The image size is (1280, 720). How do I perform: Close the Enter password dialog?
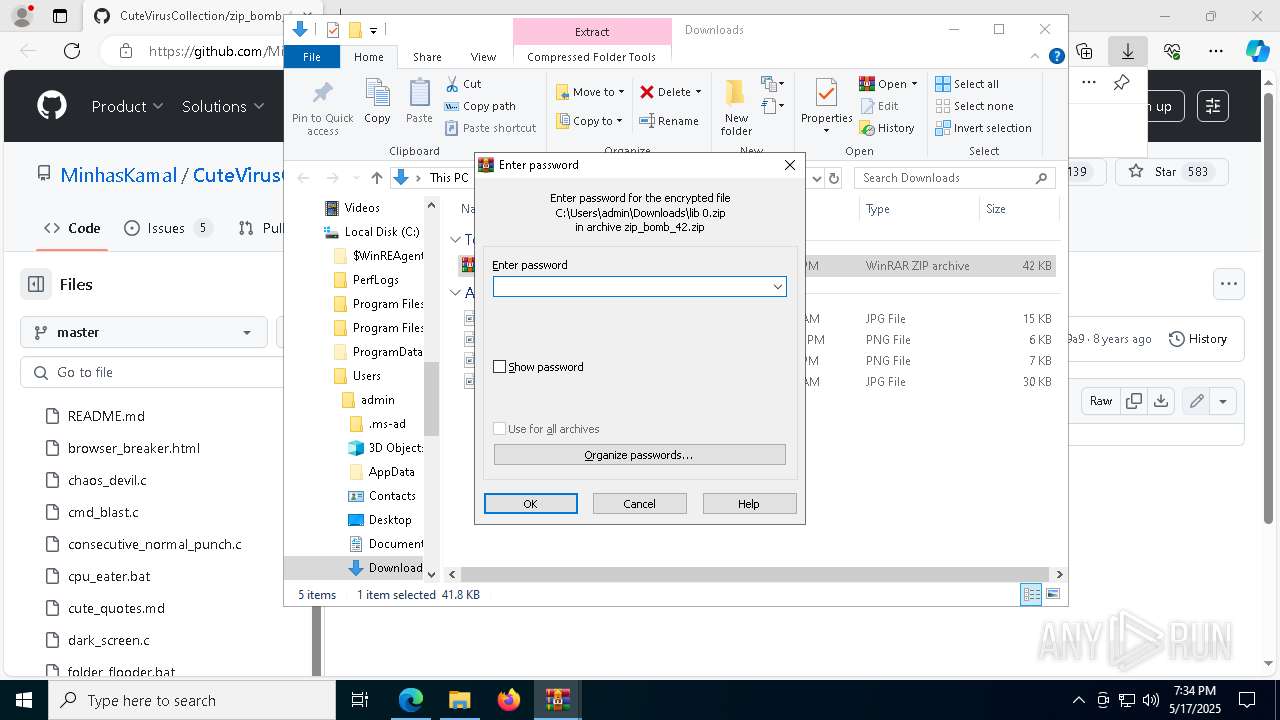789,165
